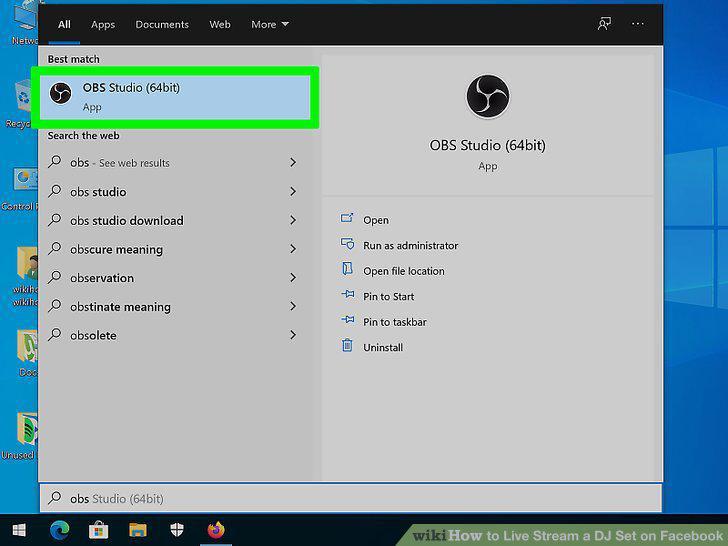Screen dimensions: 728x546
Task: Open the feedback person icon
Action: [604, 24]
